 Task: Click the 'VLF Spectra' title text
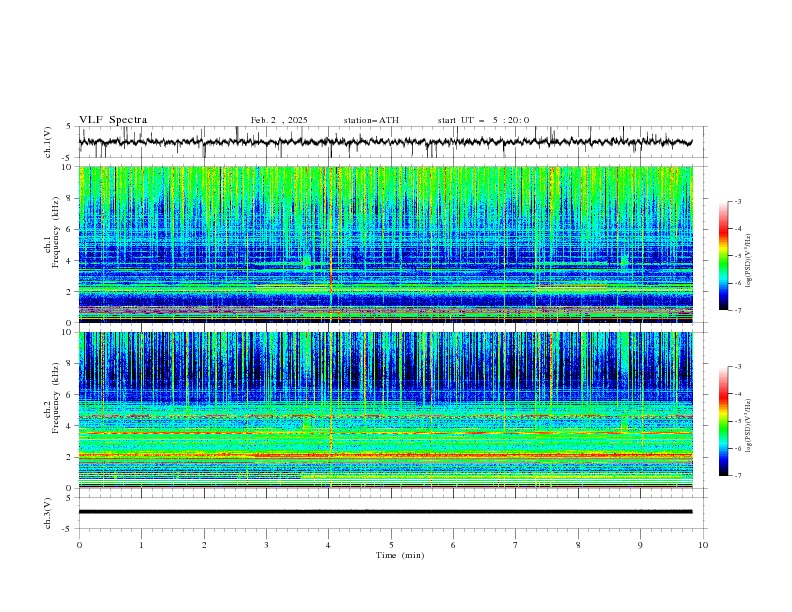113,120
